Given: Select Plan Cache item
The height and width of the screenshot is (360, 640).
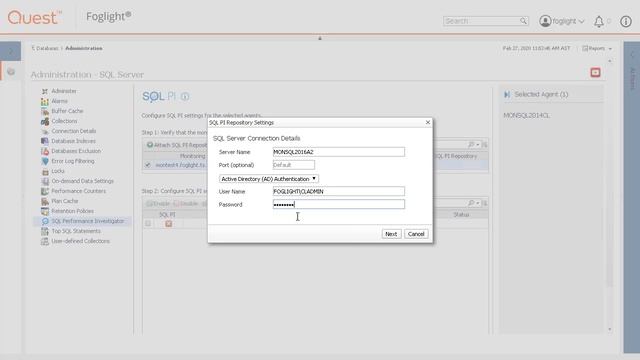Looking at the screenshot, I should (x=64, y=201).
